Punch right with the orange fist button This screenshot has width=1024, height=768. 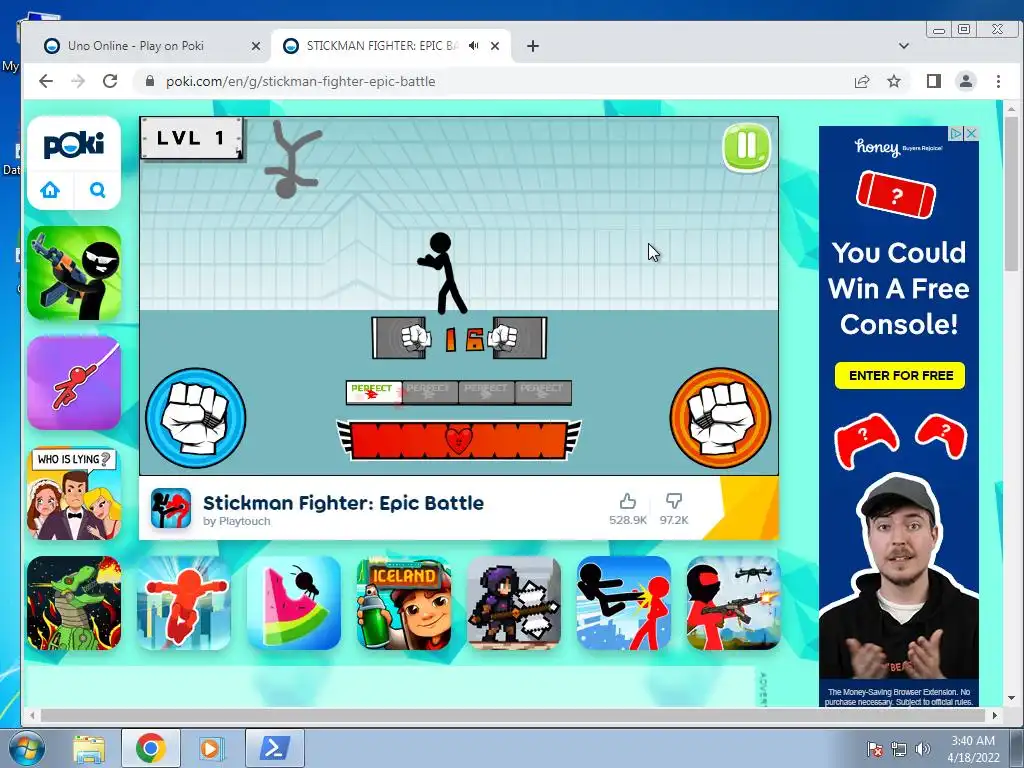tap(720, 418)
